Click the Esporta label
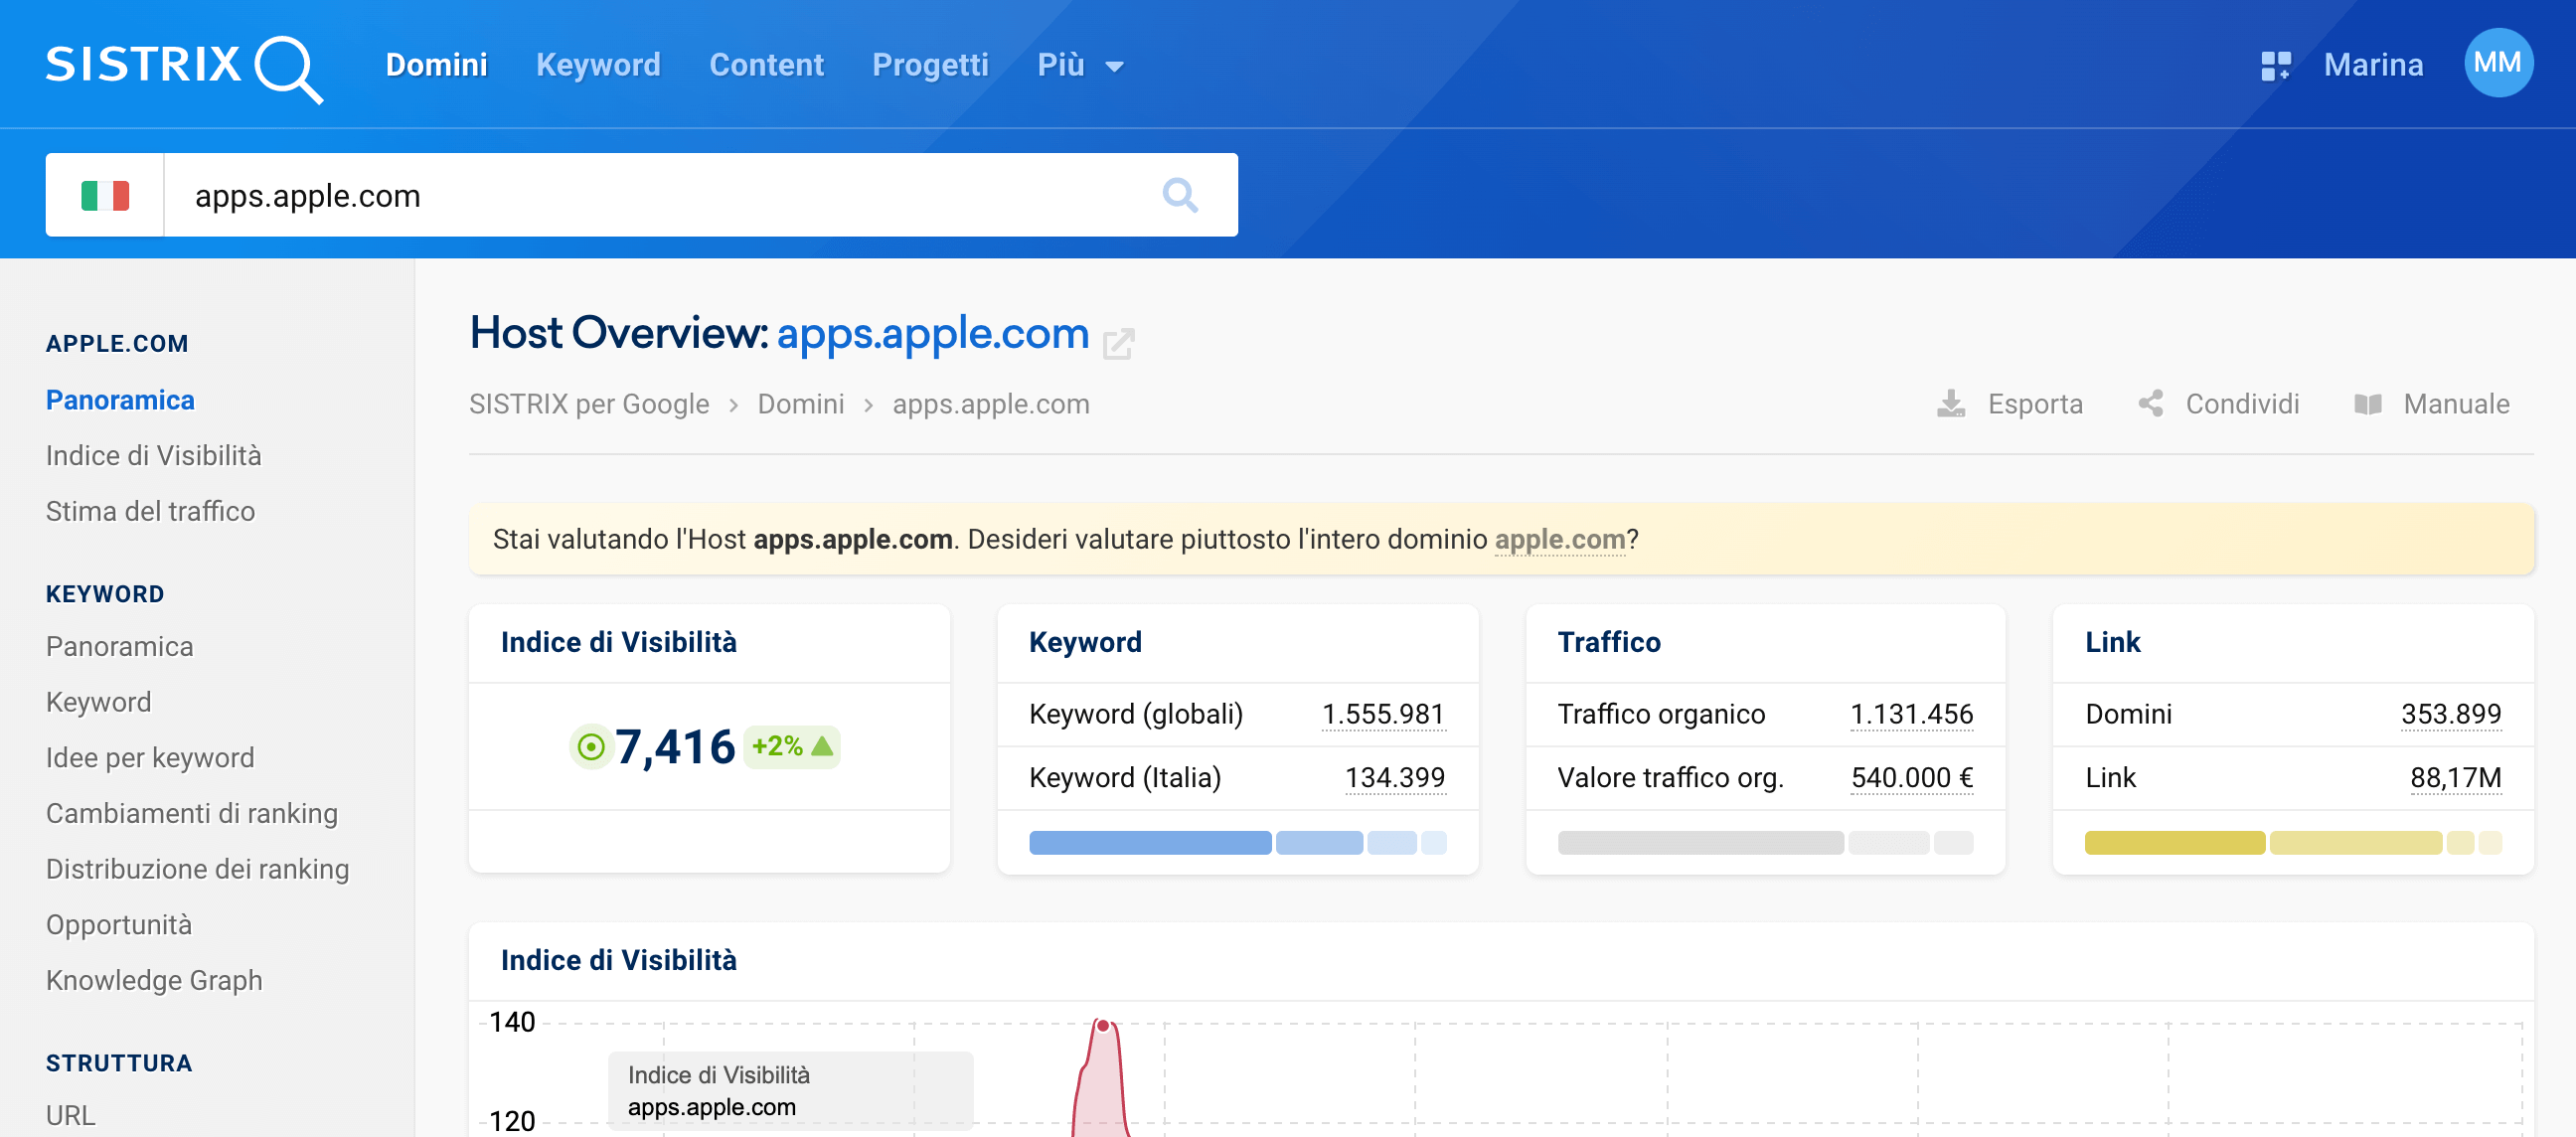Screen dimensions: 2576x1137 [x=2034, y=404]
